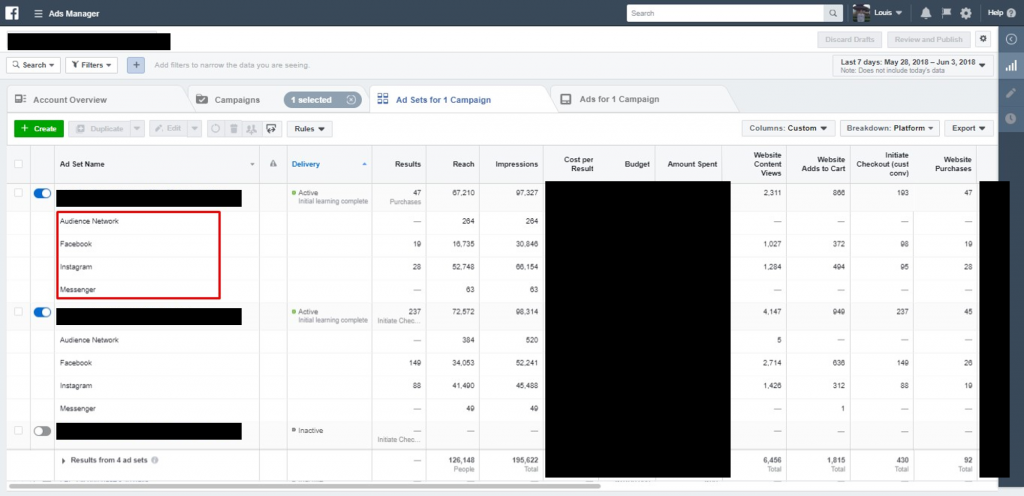This screenshot has width=1024, height=496.
Task: Open the Louis account dropdown
Action: click(889, 13)
